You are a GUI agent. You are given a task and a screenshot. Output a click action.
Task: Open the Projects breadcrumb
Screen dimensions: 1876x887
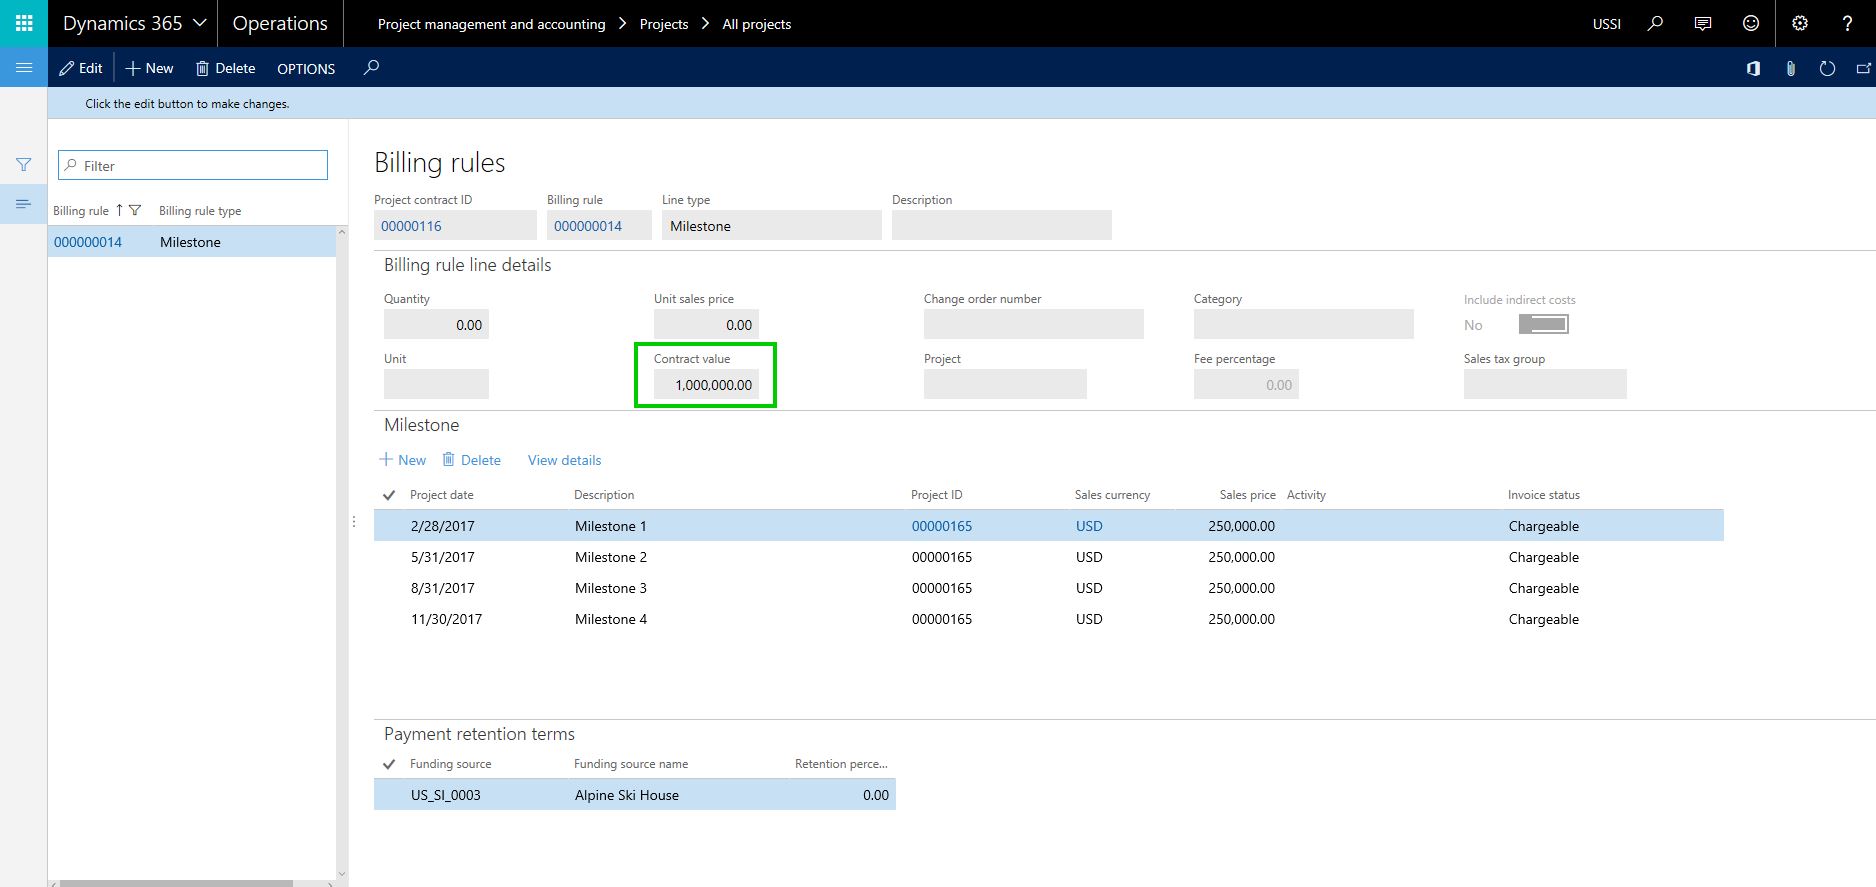click(664, 24)
